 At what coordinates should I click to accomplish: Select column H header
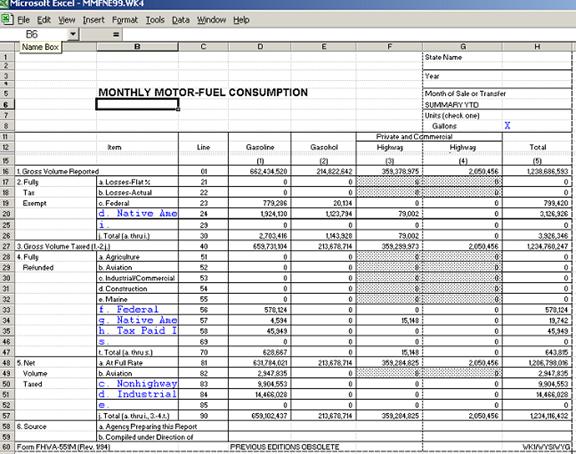[537, 47]
